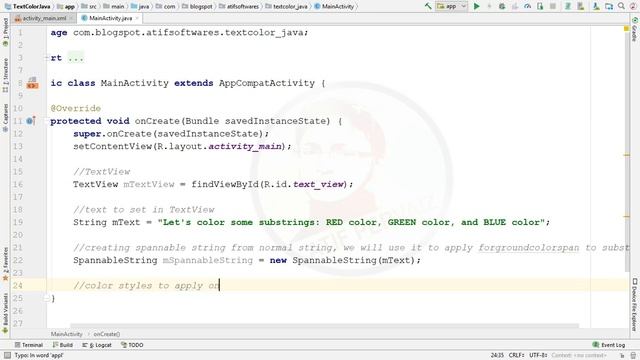
Task: Click the onCreate() item in editor breadcrumb bar
Action: click(107, 334)
